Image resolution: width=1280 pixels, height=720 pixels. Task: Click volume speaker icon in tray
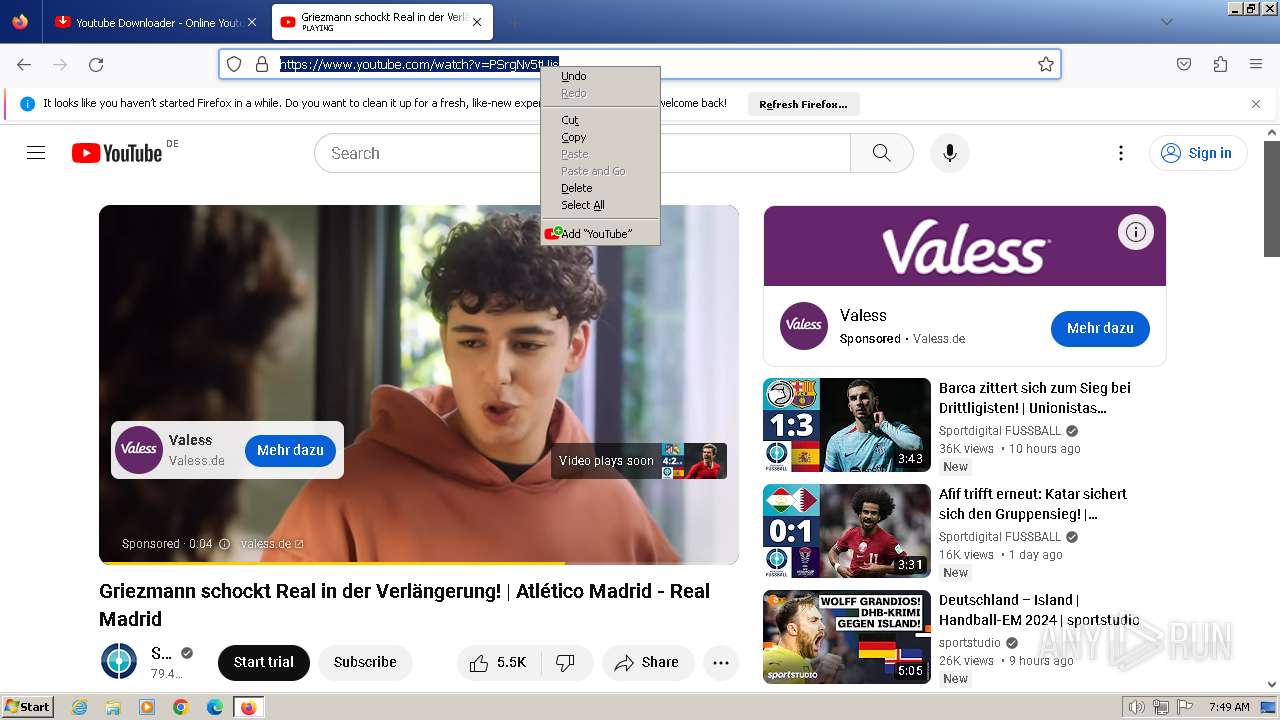click(x=1137, y=707)
